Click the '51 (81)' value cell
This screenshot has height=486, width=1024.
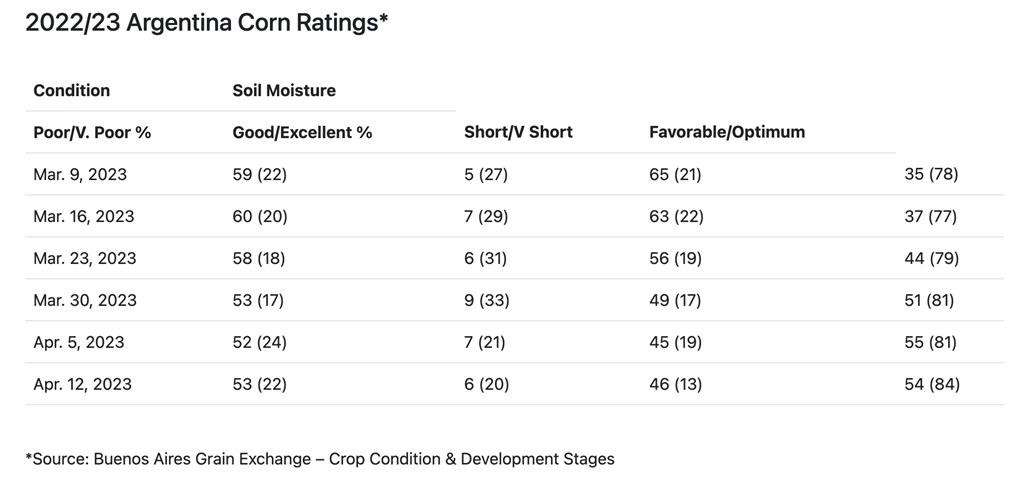[930, 300]
